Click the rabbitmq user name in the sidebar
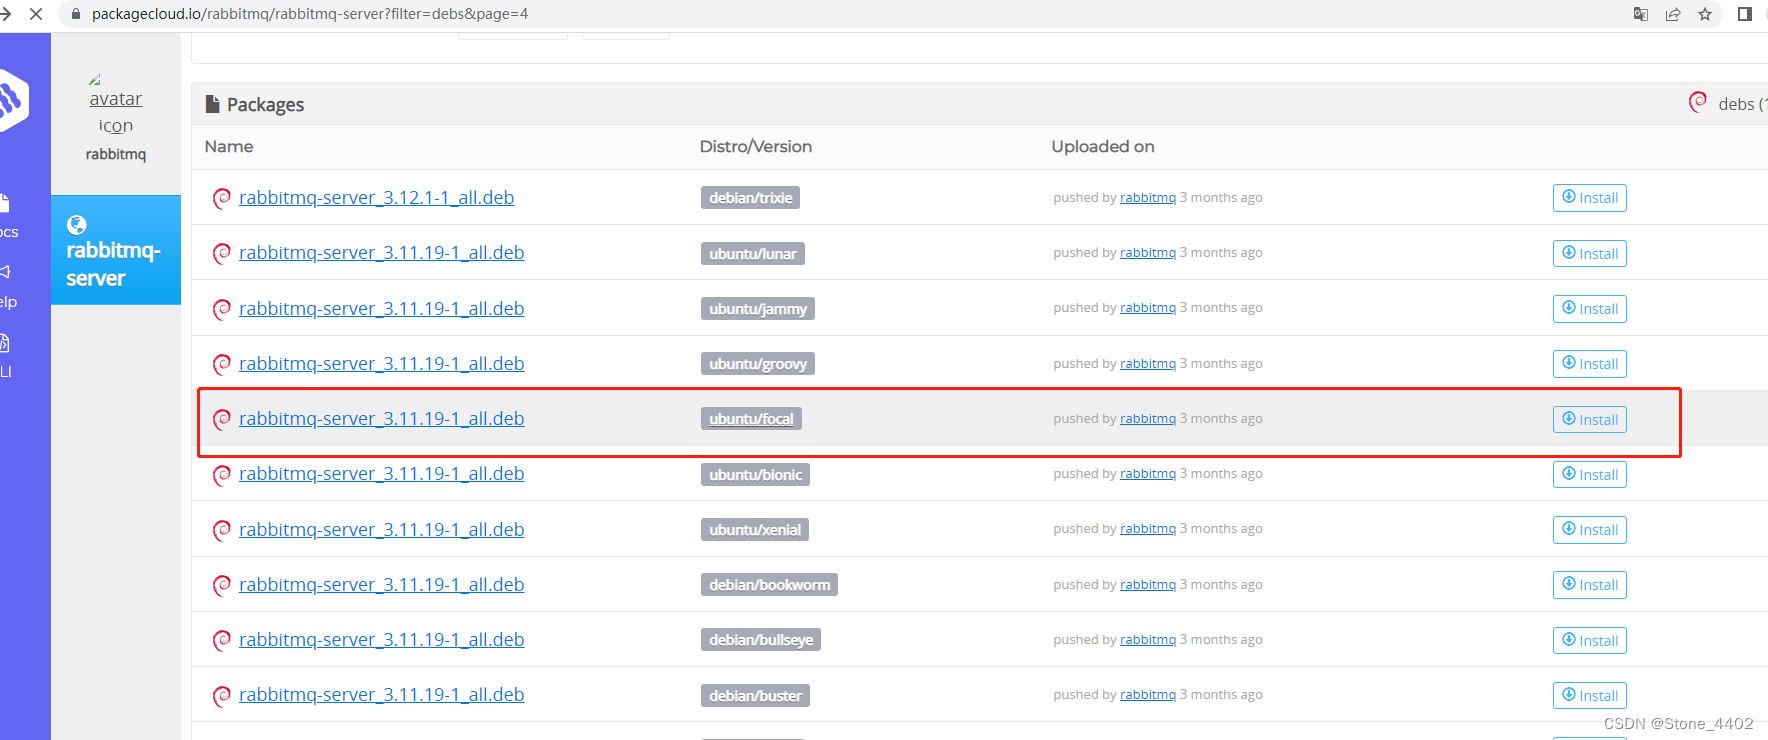The height and width of the screenshot is (740, 1768). [x=116, y=154]
